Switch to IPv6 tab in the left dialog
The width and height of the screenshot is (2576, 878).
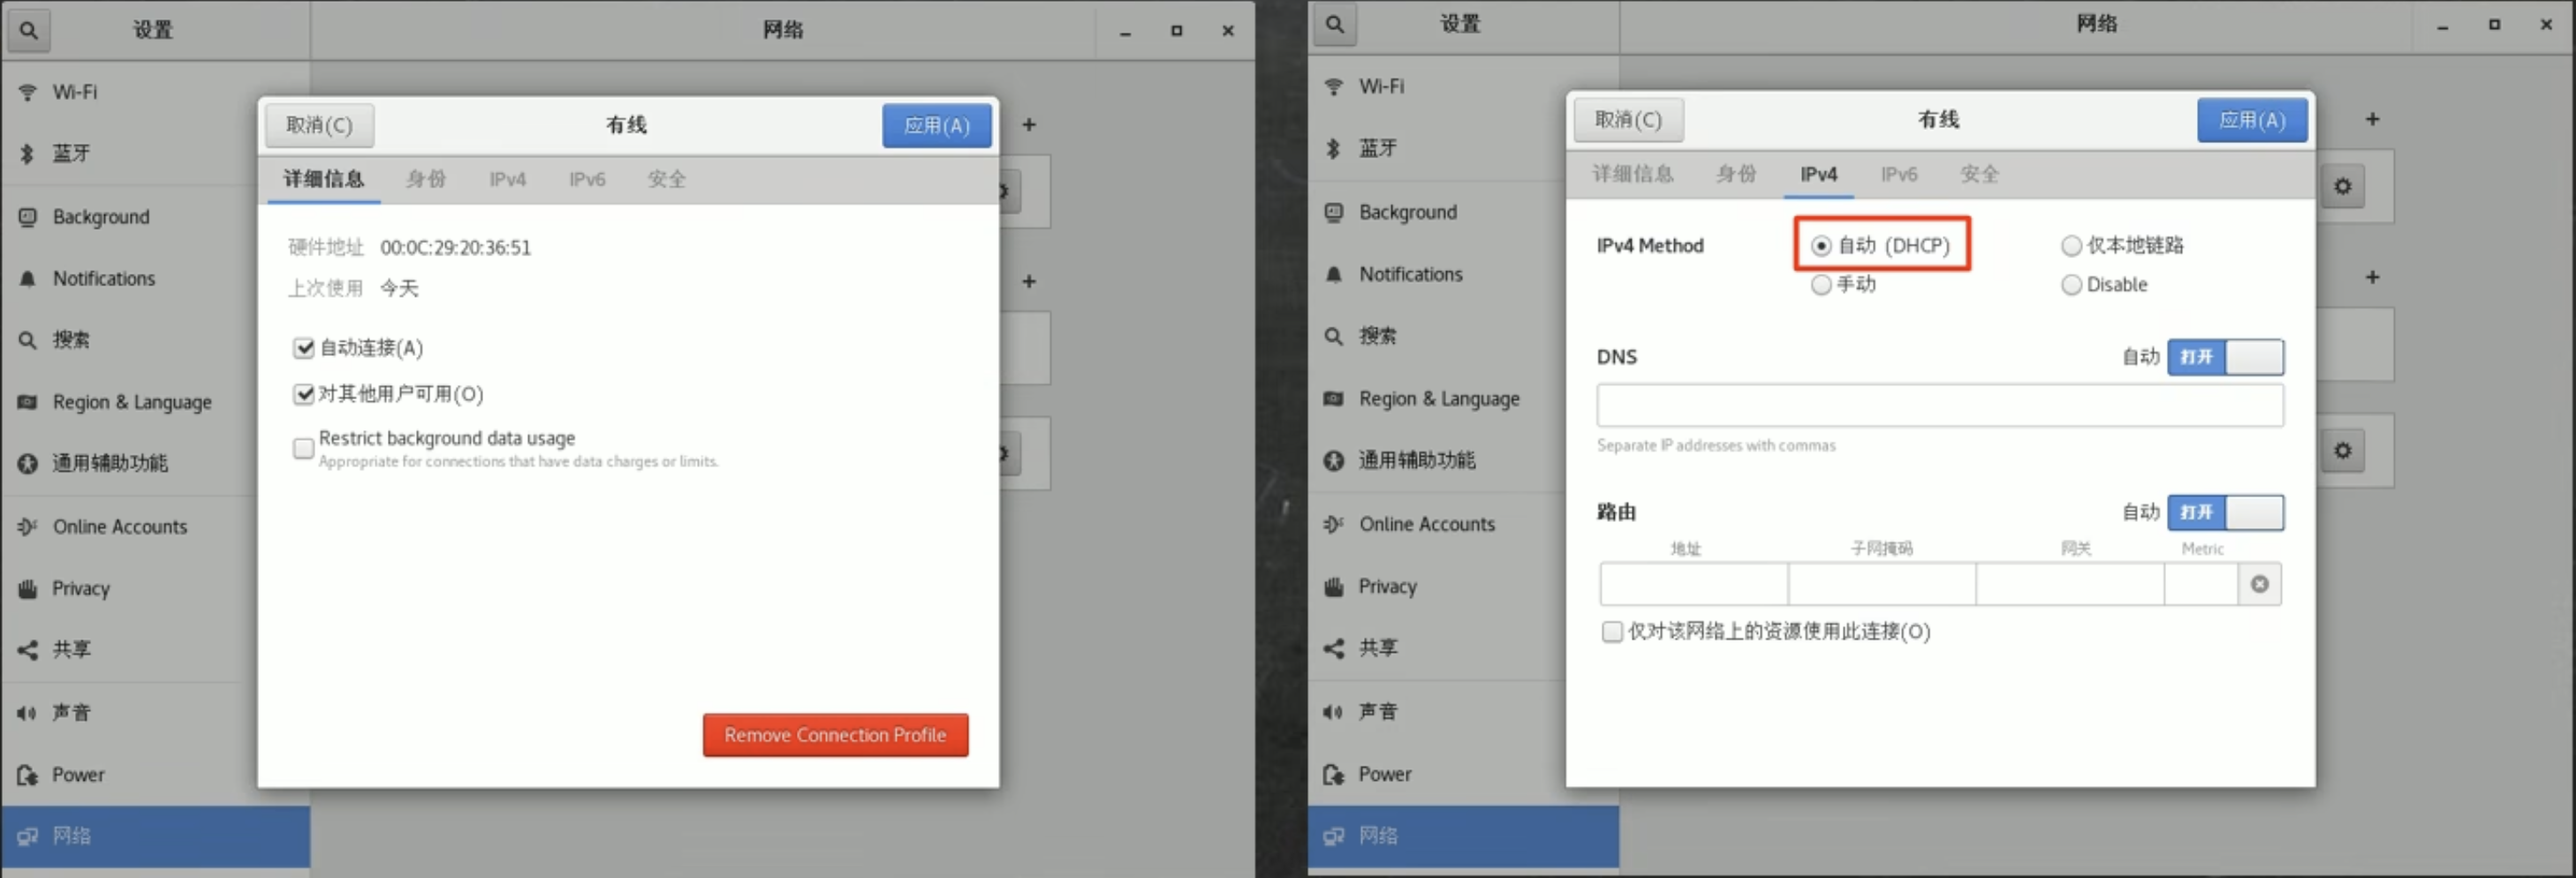pos(586,179)
